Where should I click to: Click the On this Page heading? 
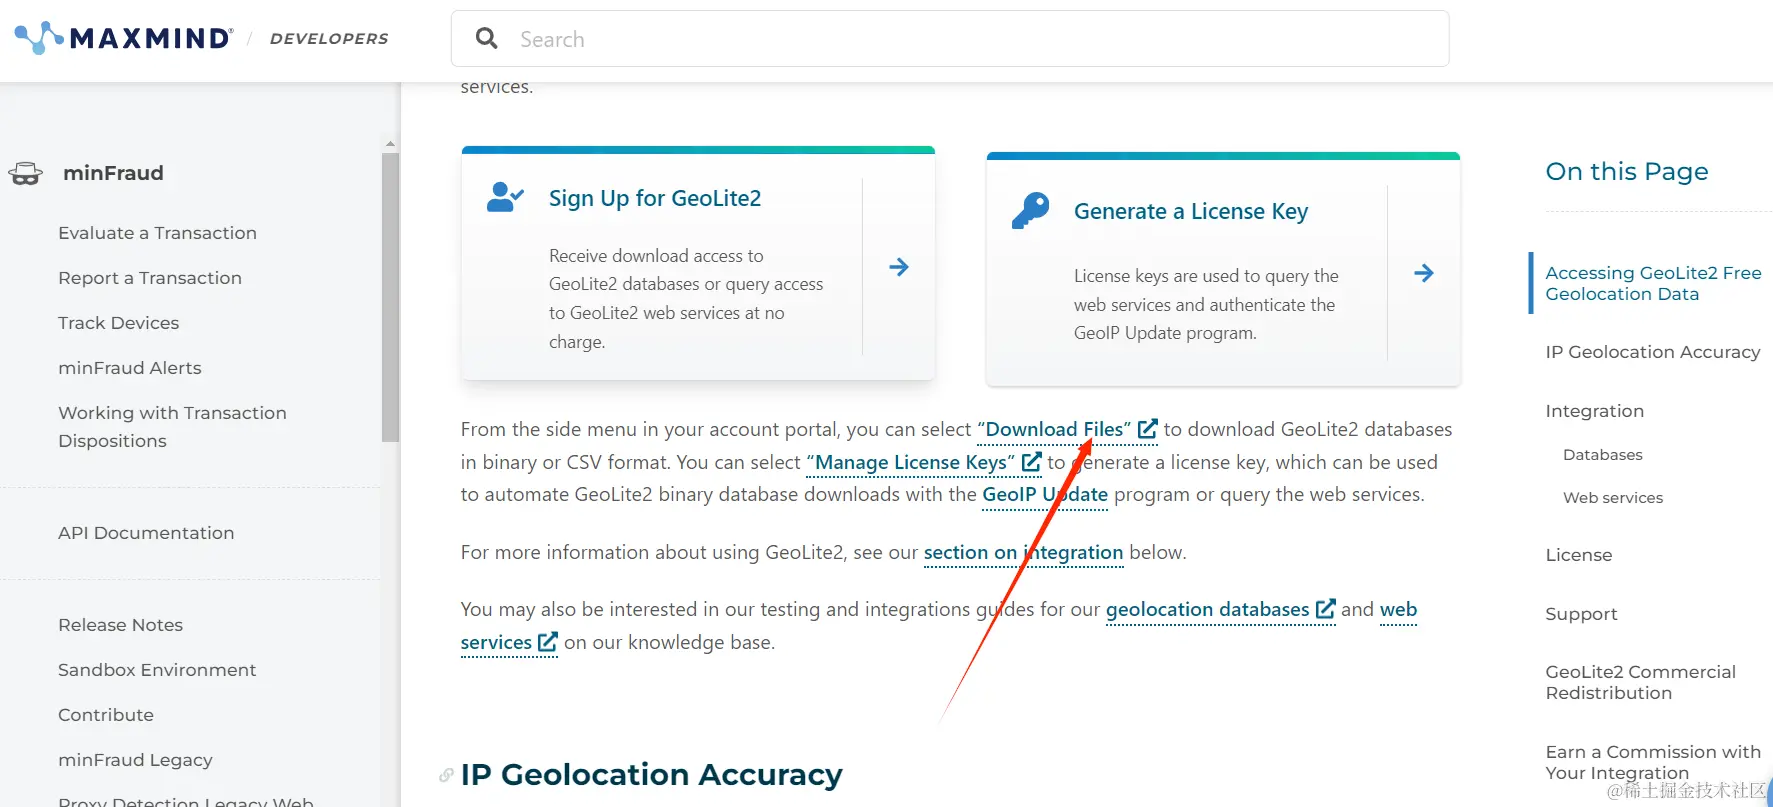(1626, 171)
